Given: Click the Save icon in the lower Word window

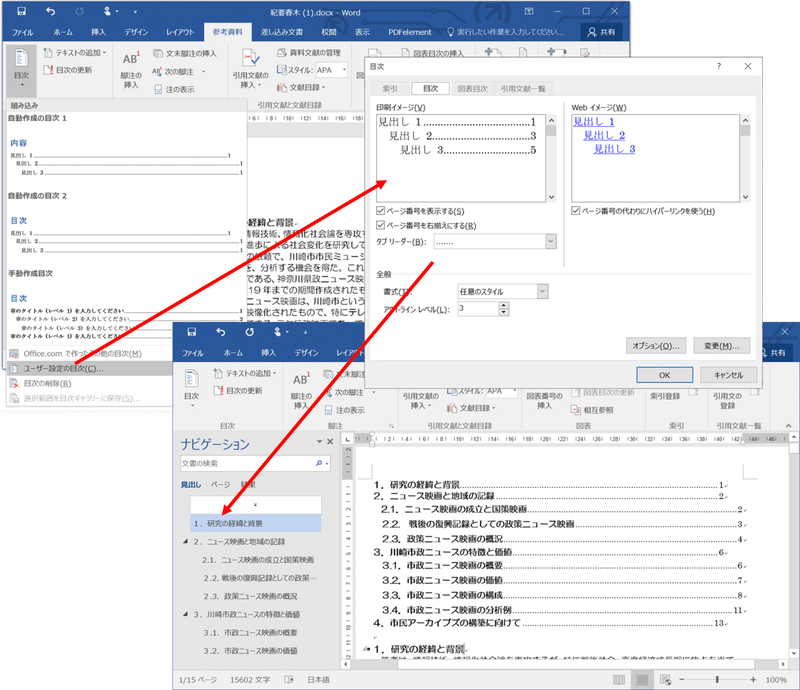Looking at the screenshot, I should click(x=192, y=332).
